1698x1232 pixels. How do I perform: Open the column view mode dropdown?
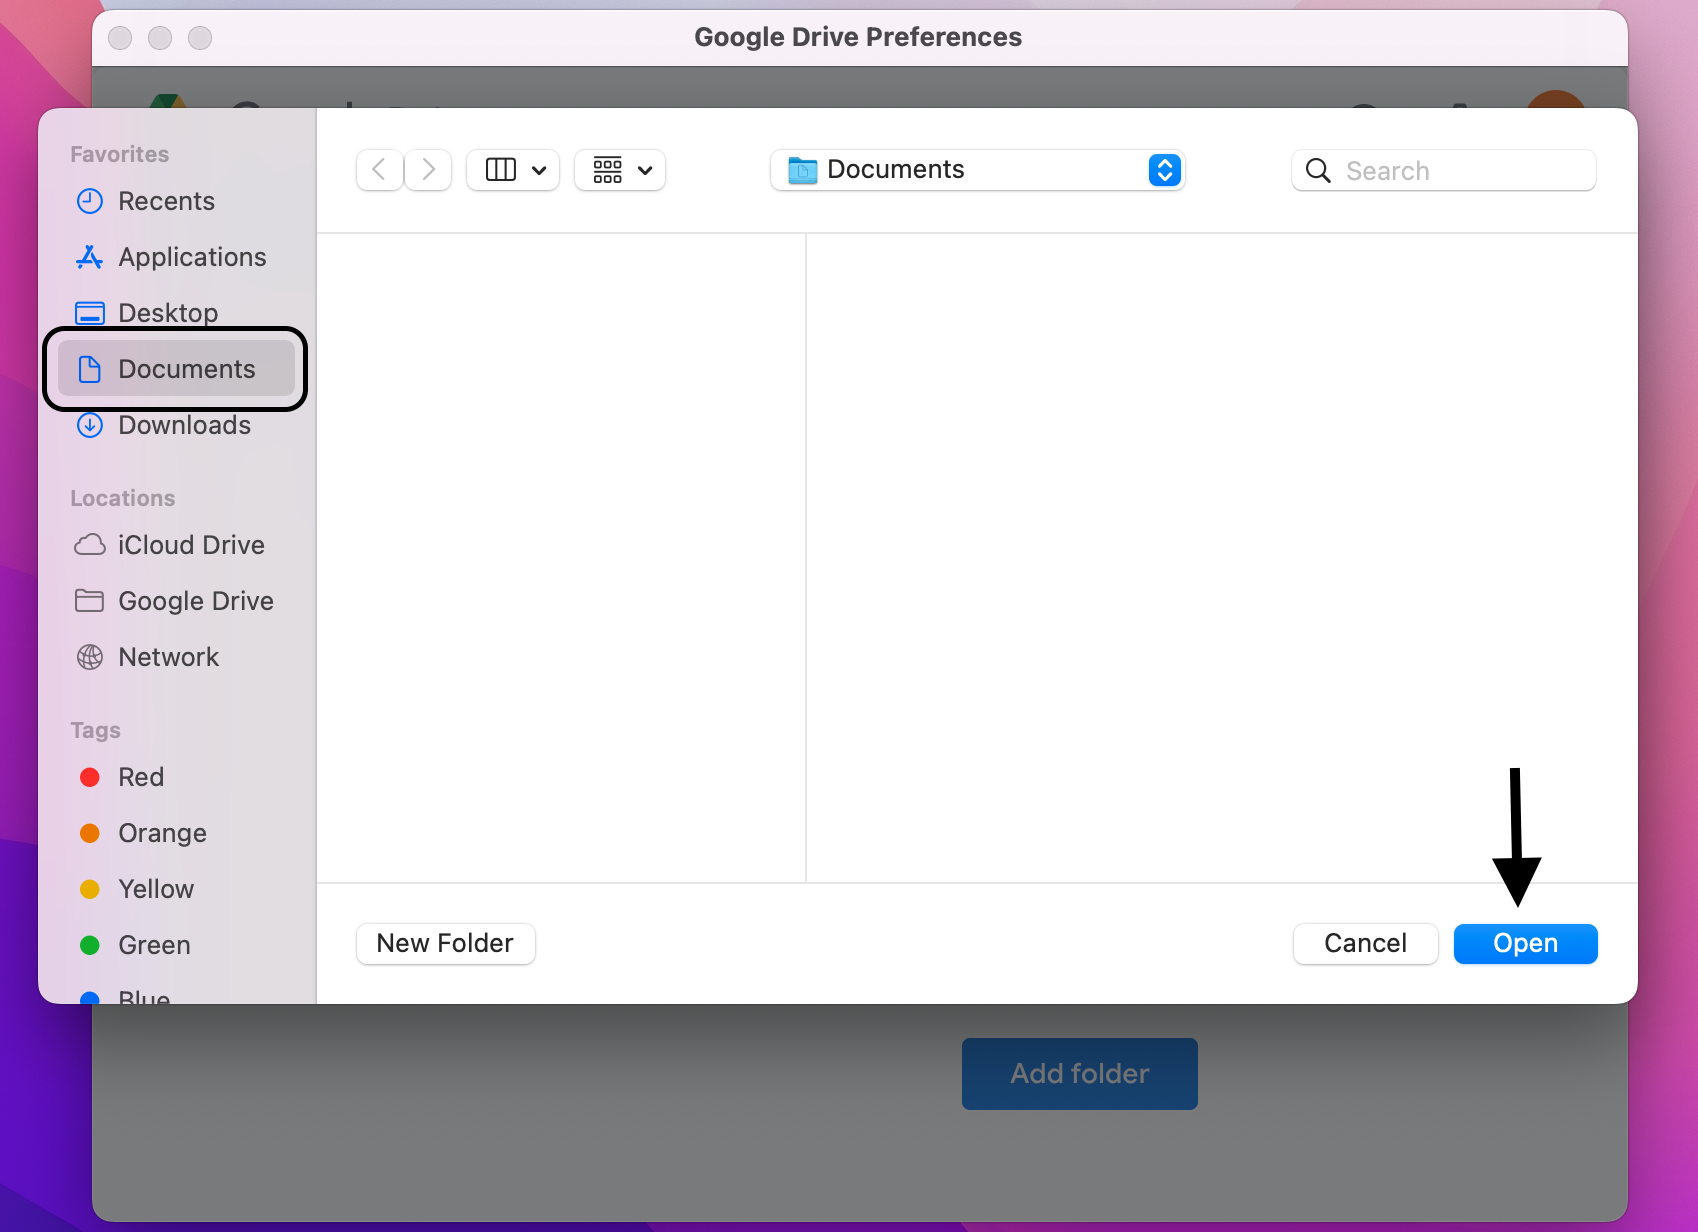[x=513, y=170]
